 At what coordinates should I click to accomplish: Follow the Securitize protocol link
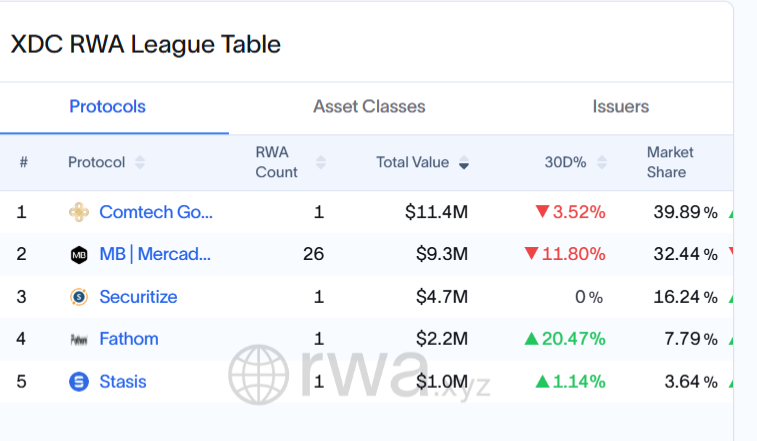click(138, 297)
